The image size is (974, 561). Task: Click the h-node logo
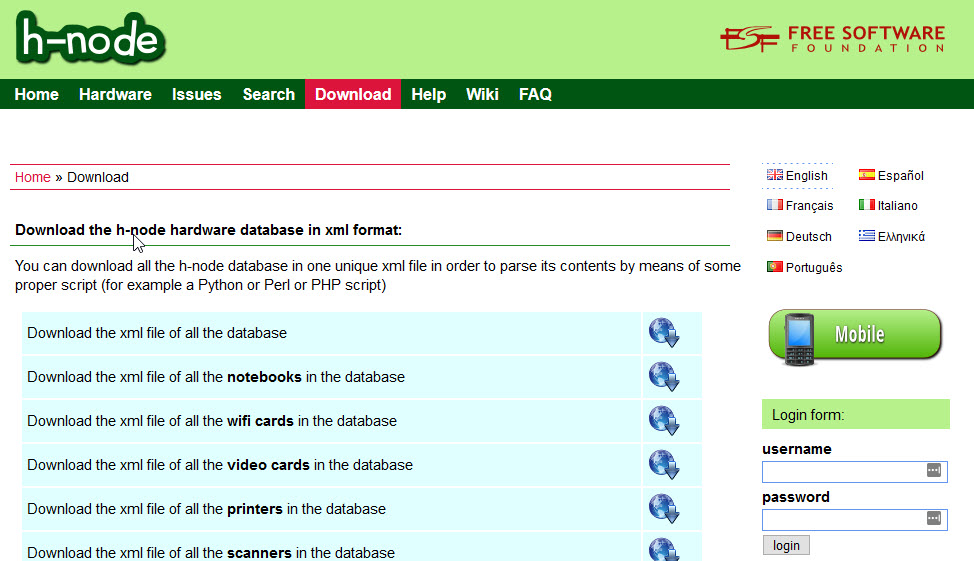91,39
